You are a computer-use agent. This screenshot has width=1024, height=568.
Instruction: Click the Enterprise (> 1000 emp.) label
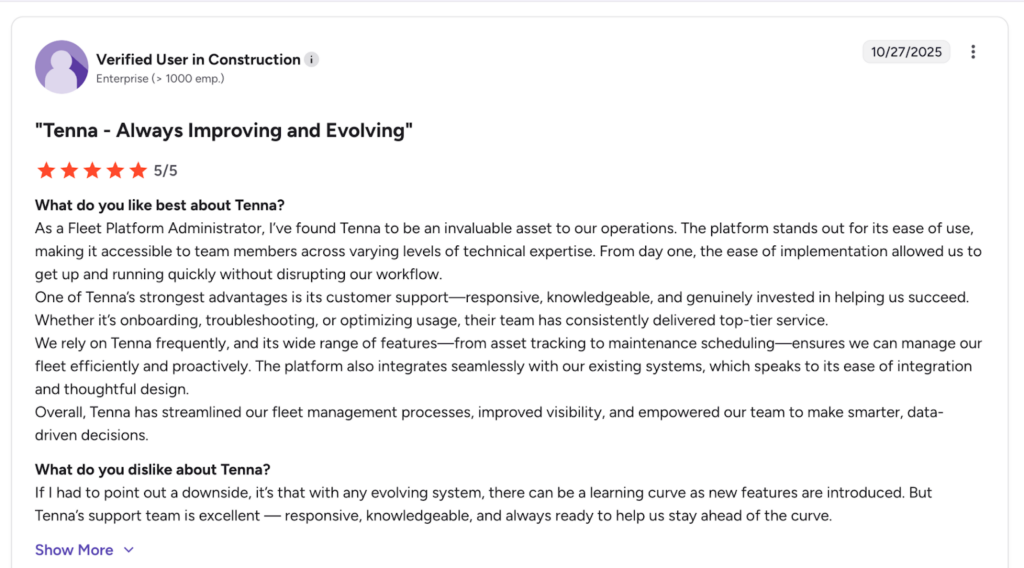(160, 78)
